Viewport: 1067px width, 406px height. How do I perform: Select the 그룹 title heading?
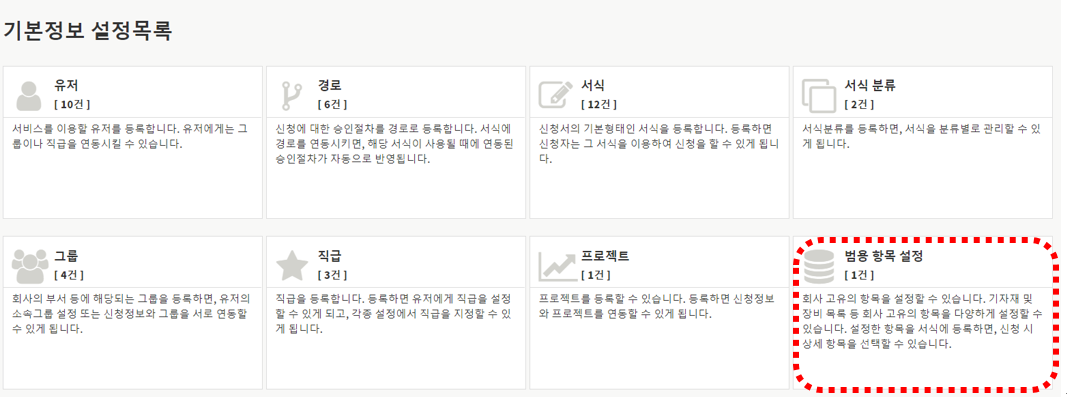66,256
